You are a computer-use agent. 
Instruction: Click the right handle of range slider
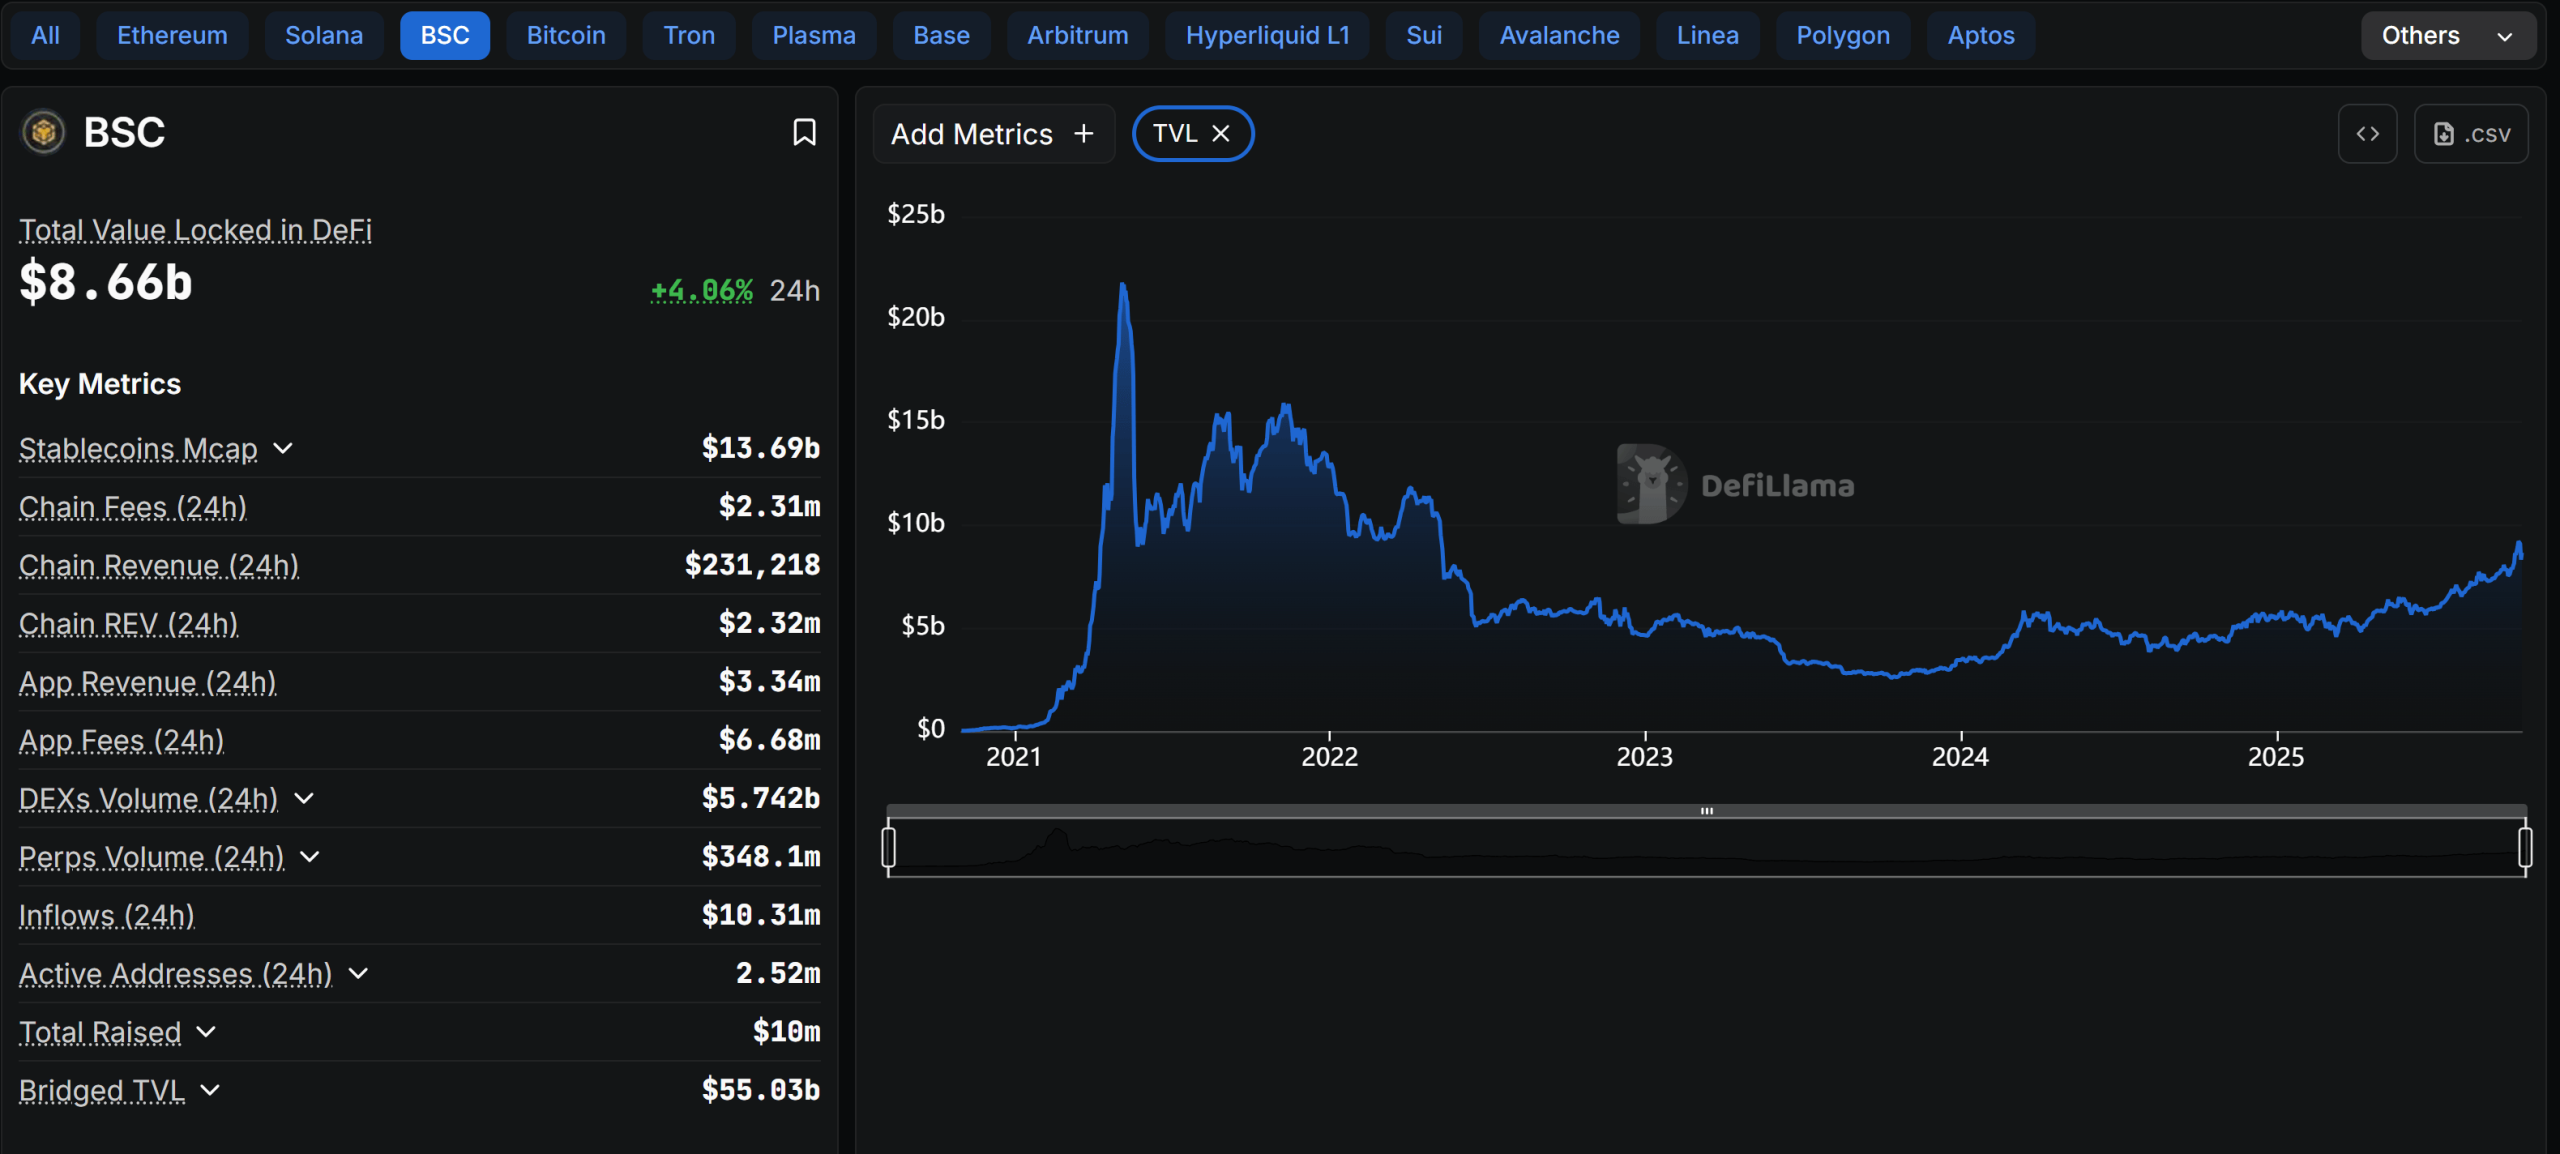tap(2525, 847)
